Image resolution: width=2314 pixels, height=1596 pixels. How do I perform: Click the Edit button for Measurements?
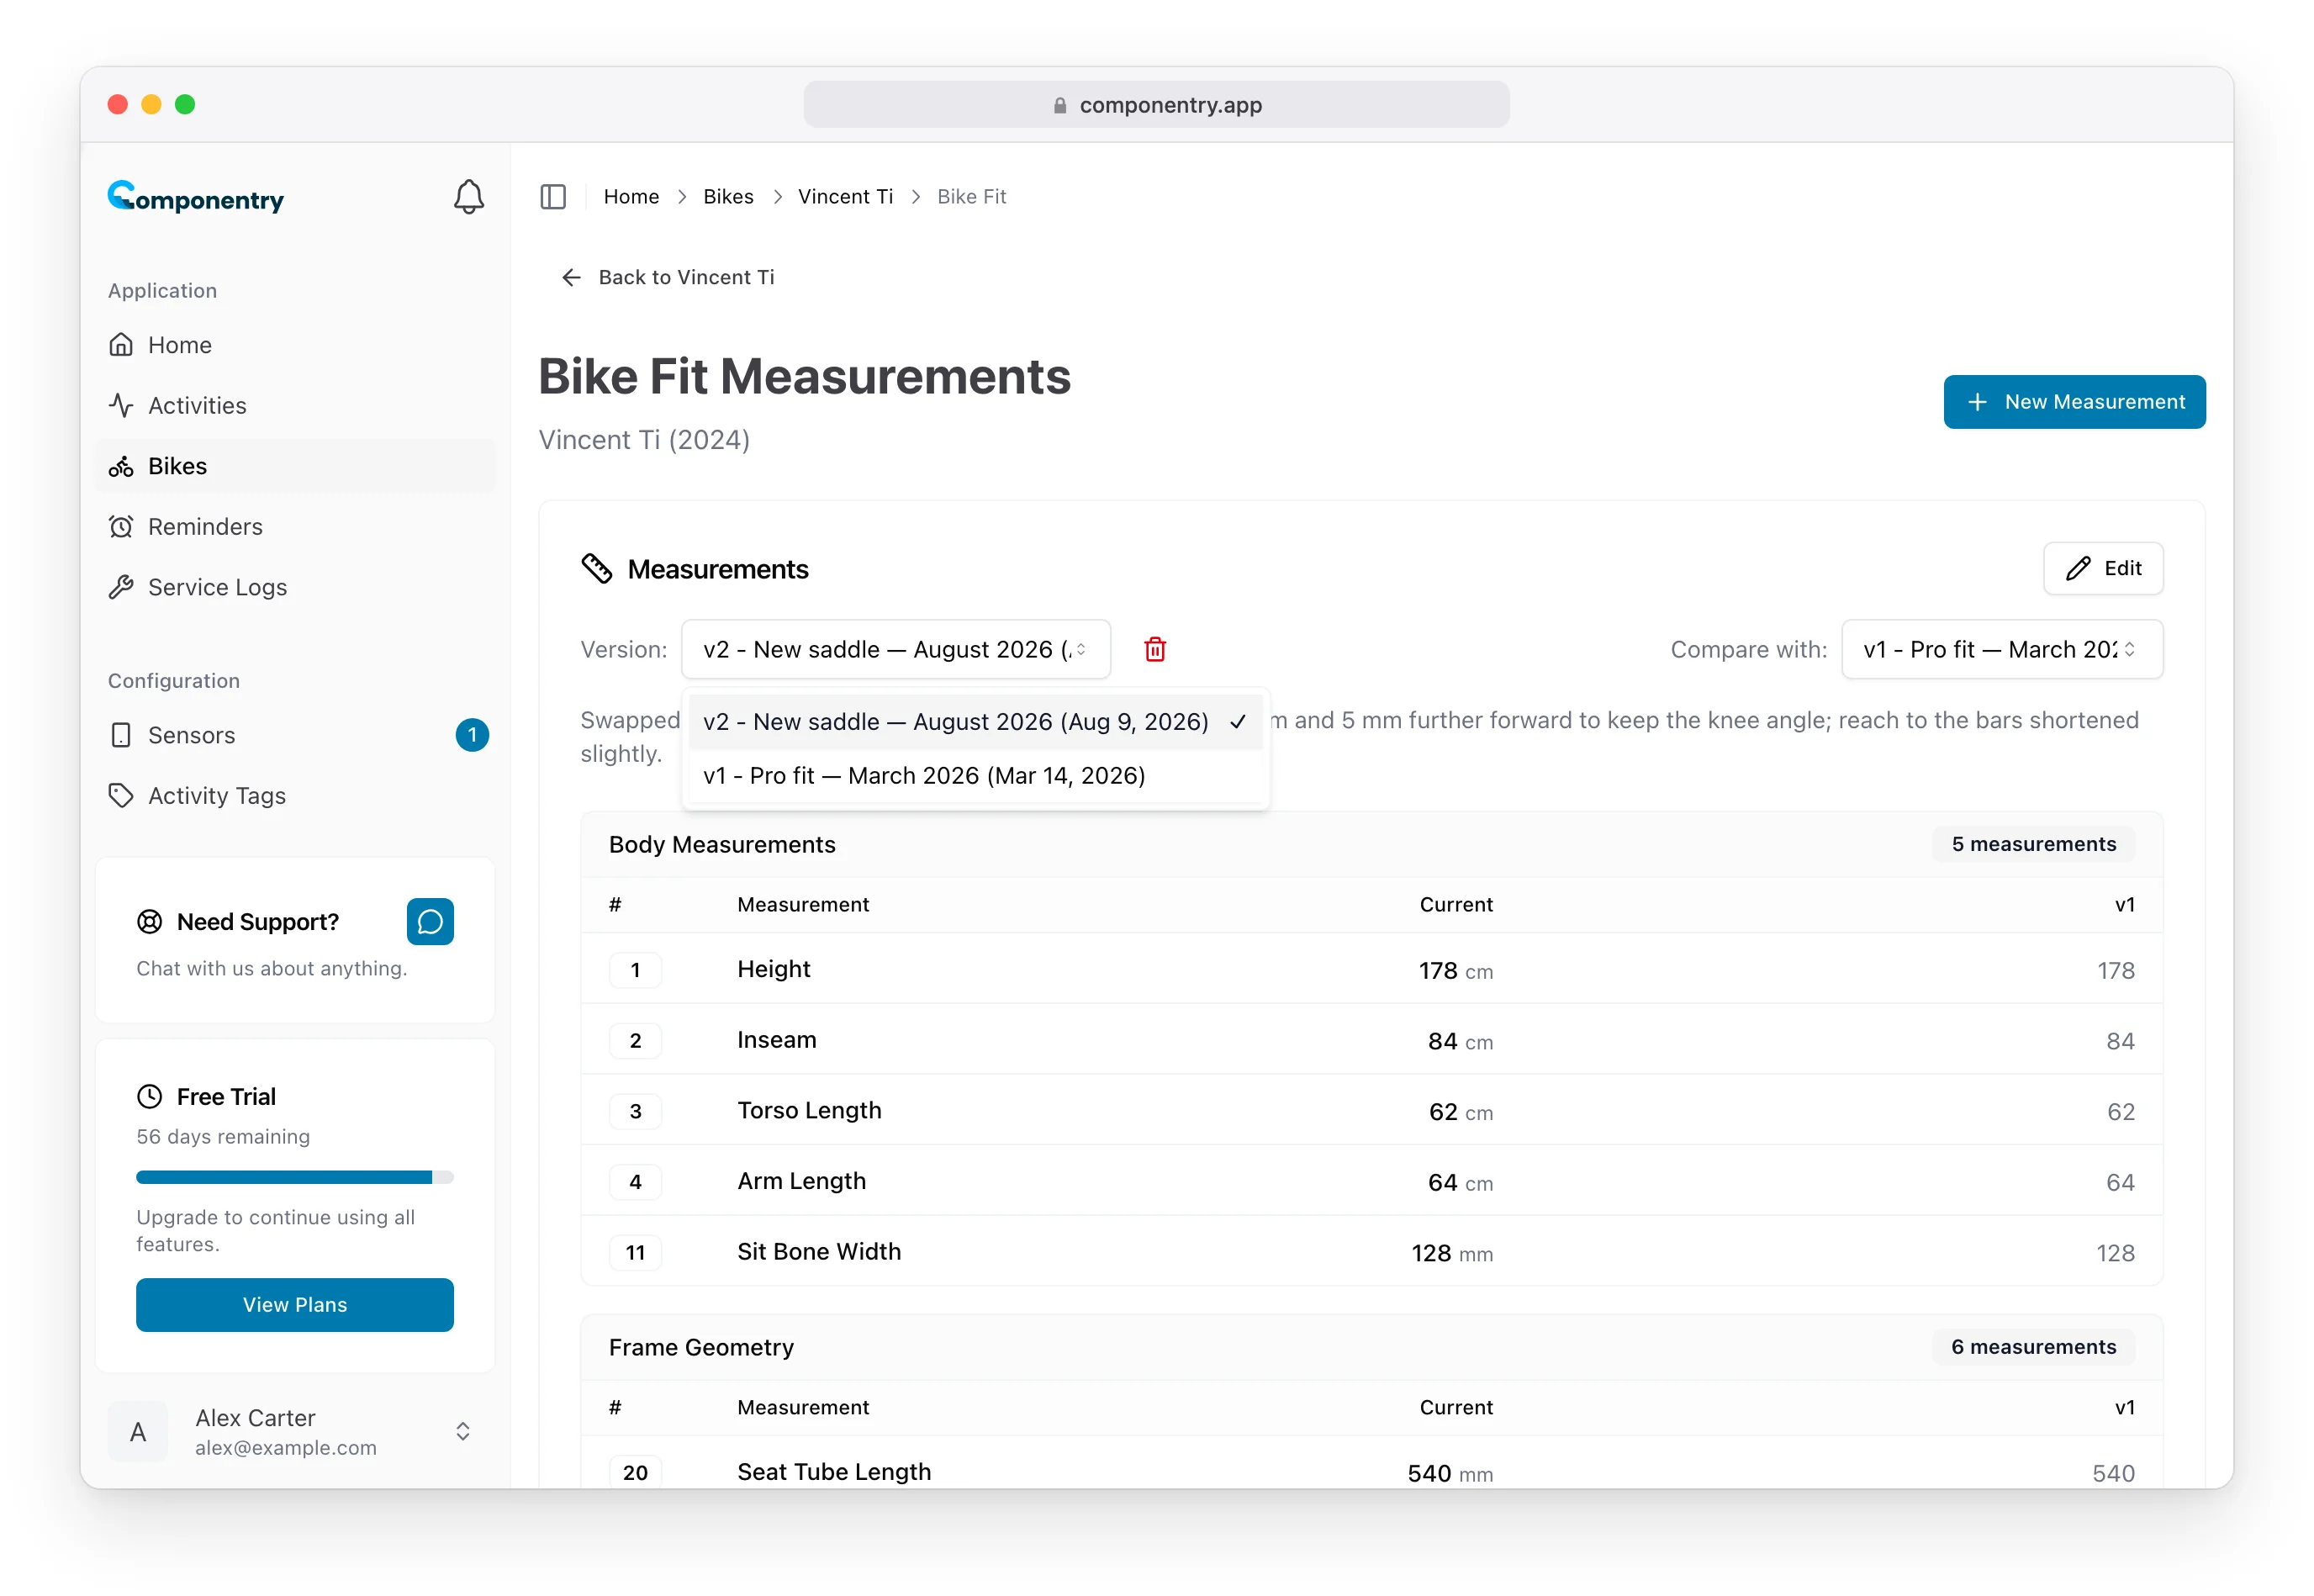point(2102,569)
